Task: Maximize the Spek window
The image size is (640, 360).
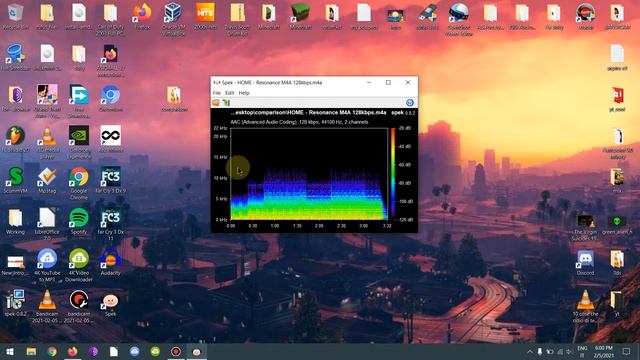Action: (x=388, y=82)
